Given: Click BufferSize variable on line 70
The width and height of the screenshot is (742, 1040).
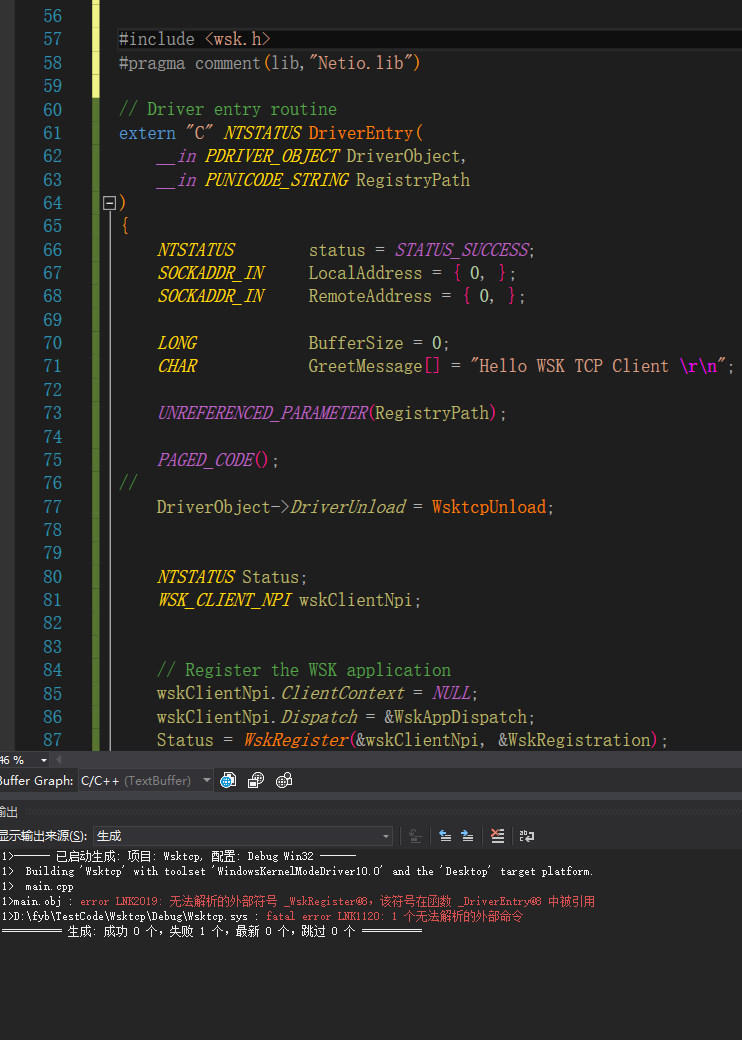Looking at the screenshot, I should pyautogui.click(x=355, y=343).
